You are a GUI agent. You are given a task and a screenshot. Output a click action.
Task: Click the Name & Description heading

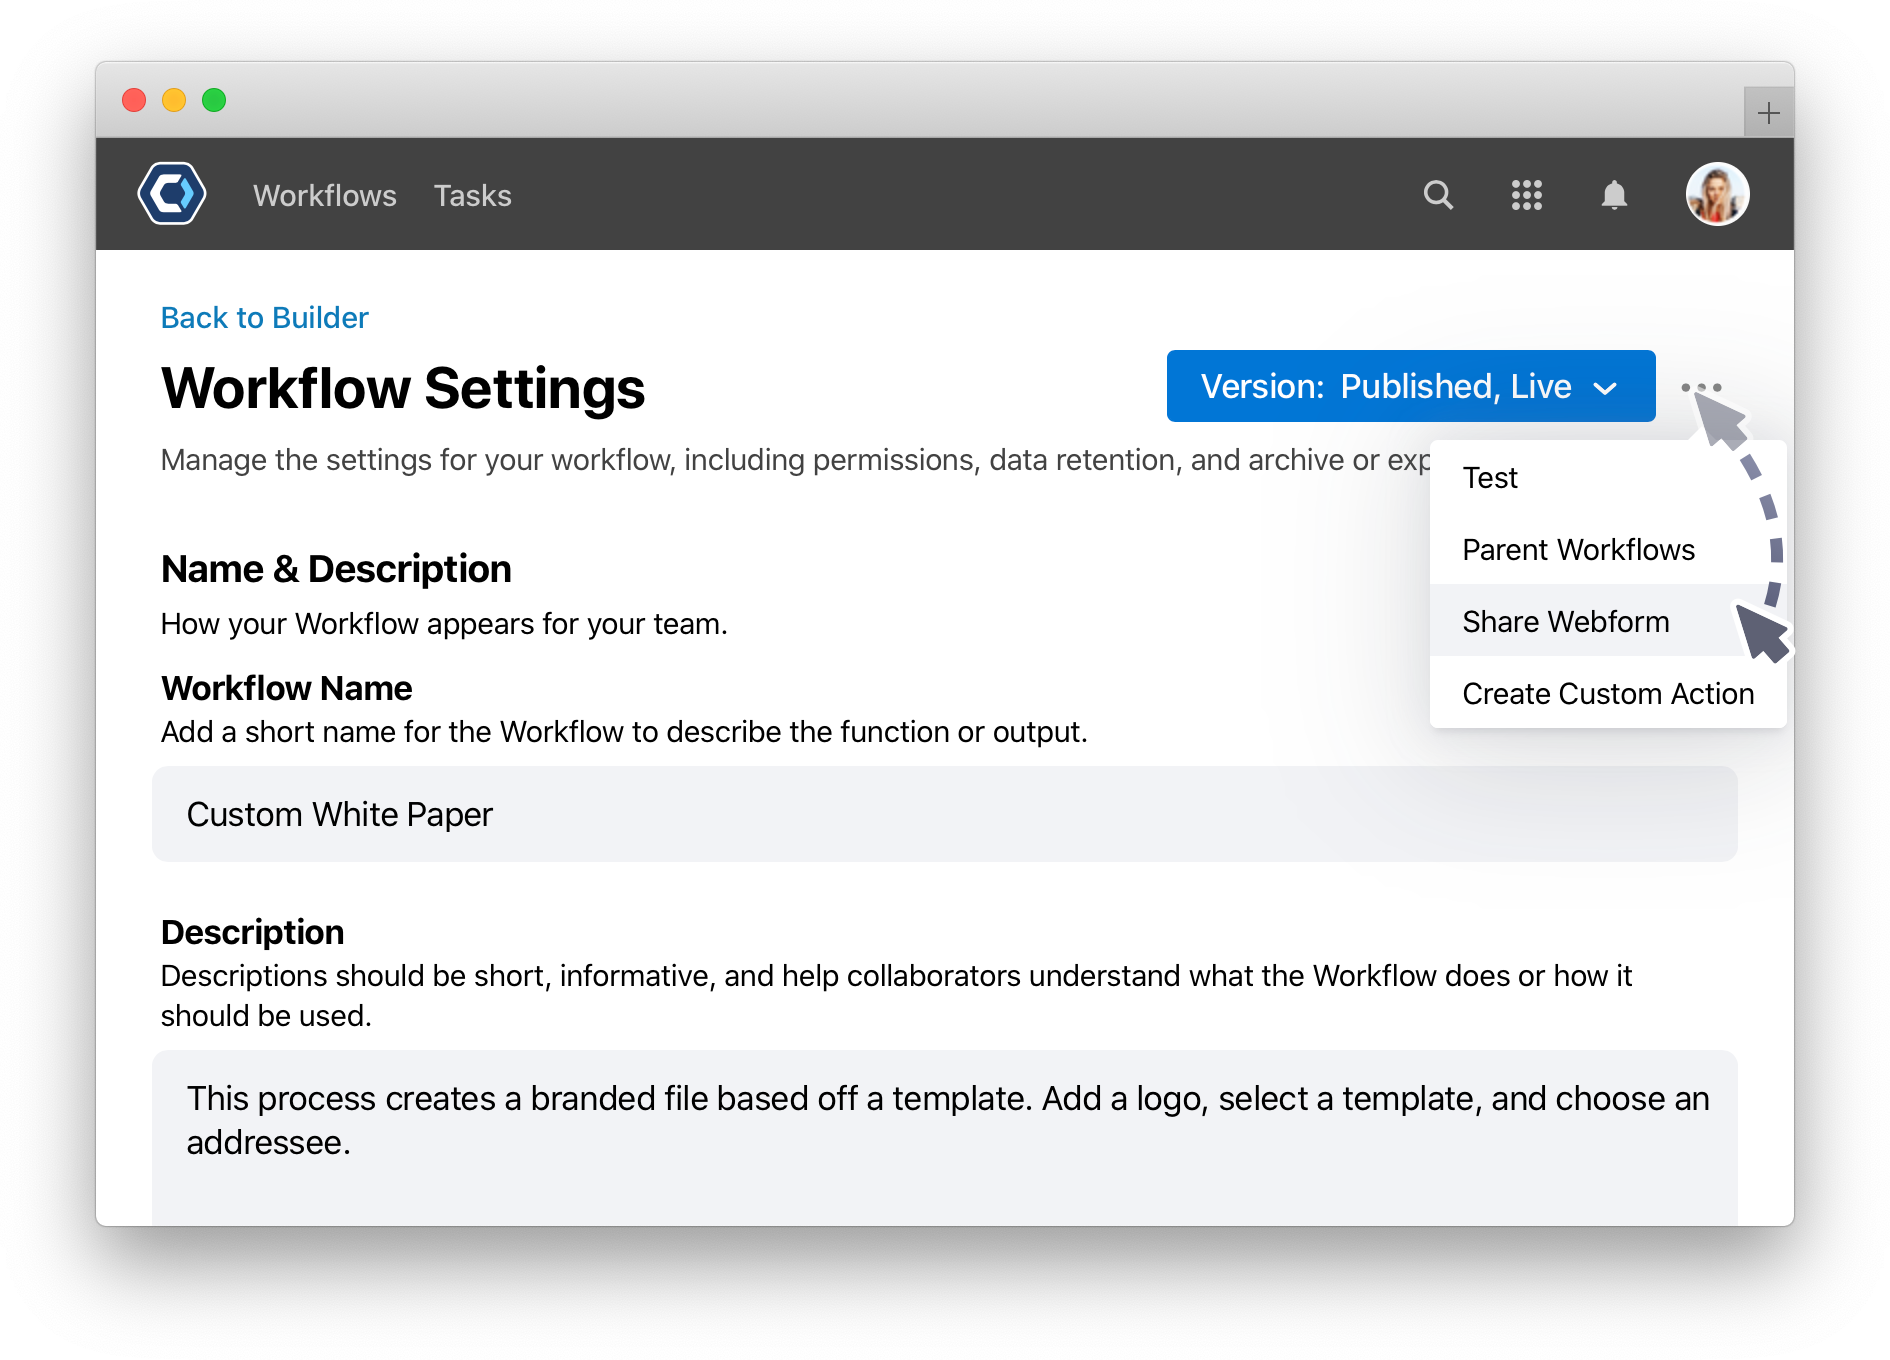pyautogui.click(x=336, y=569)
